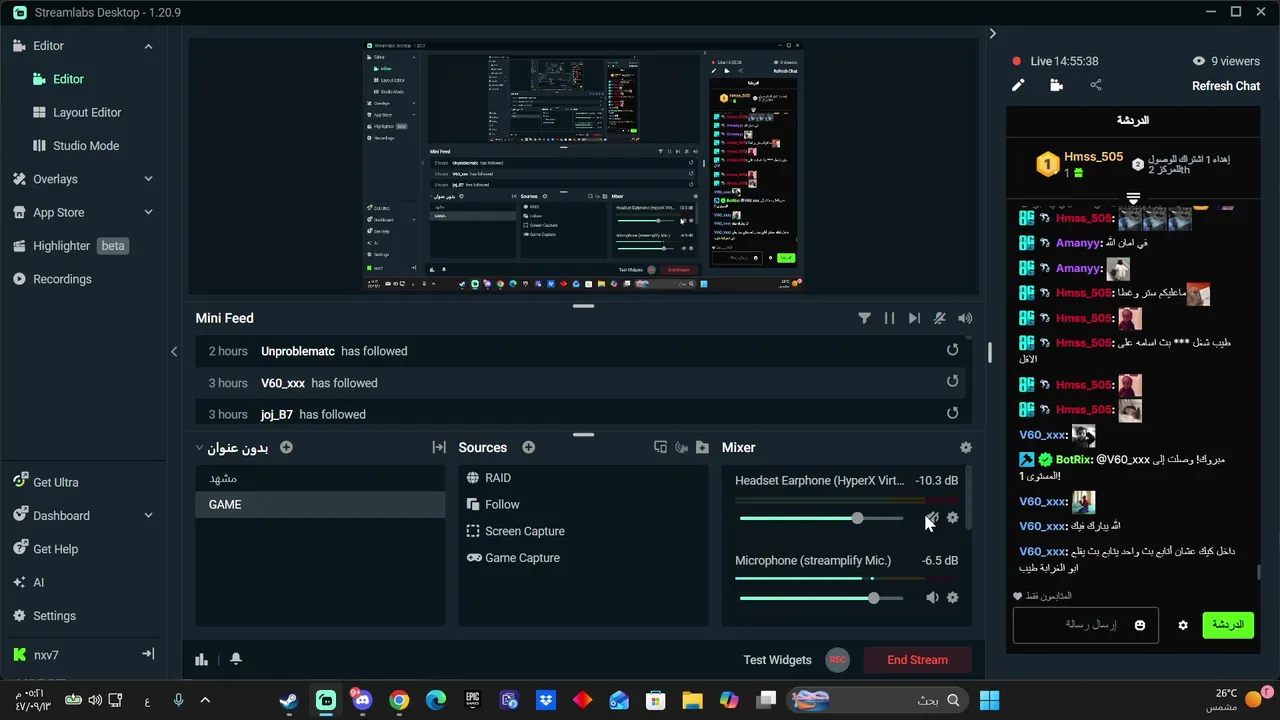Toggle alert sound speaker in Mini Feed

(x=965, y=318)
